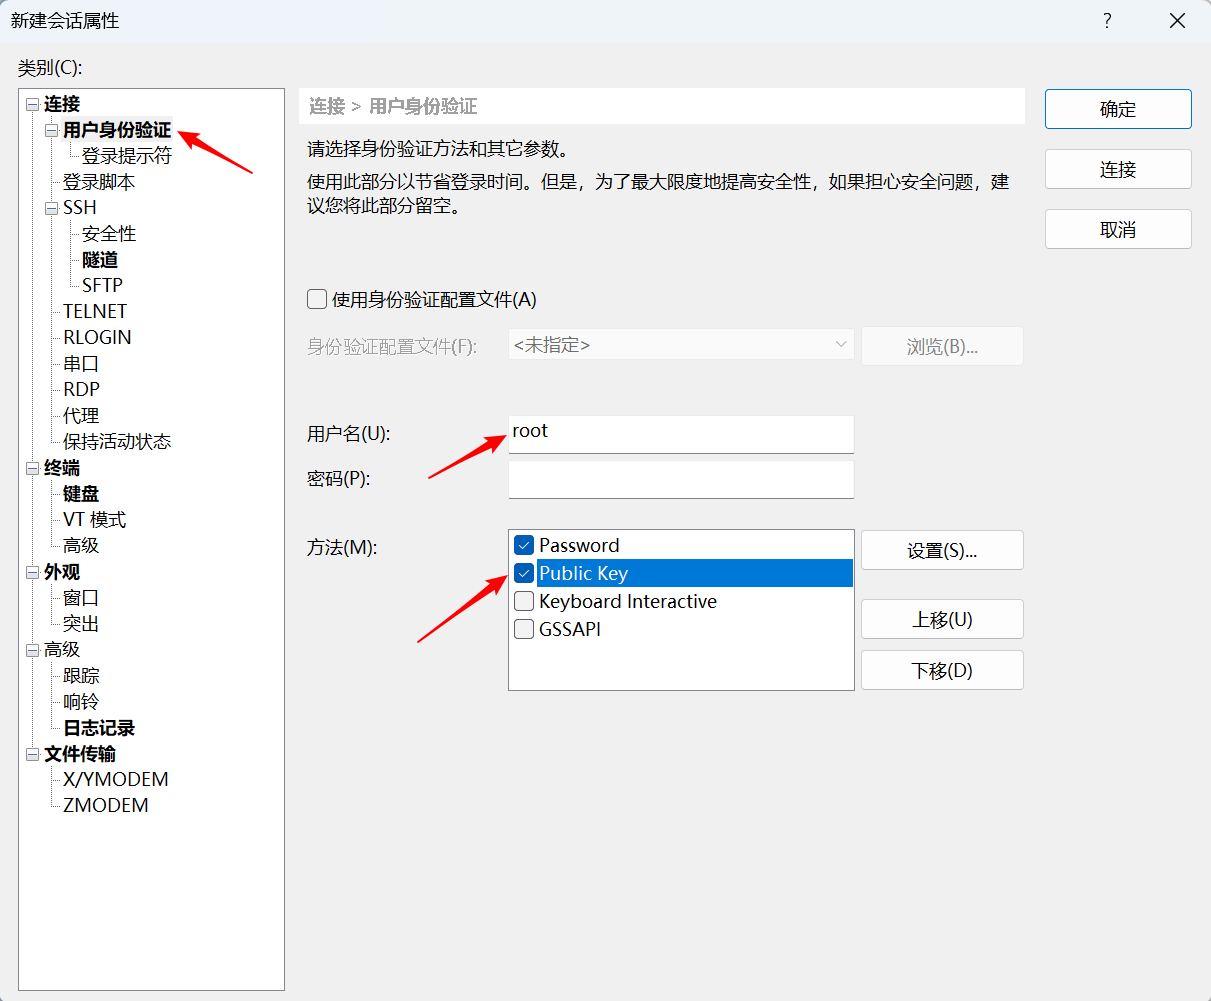Click the 设置(S)... button
Viewport: 1211px width, 1001px height.
941,551
